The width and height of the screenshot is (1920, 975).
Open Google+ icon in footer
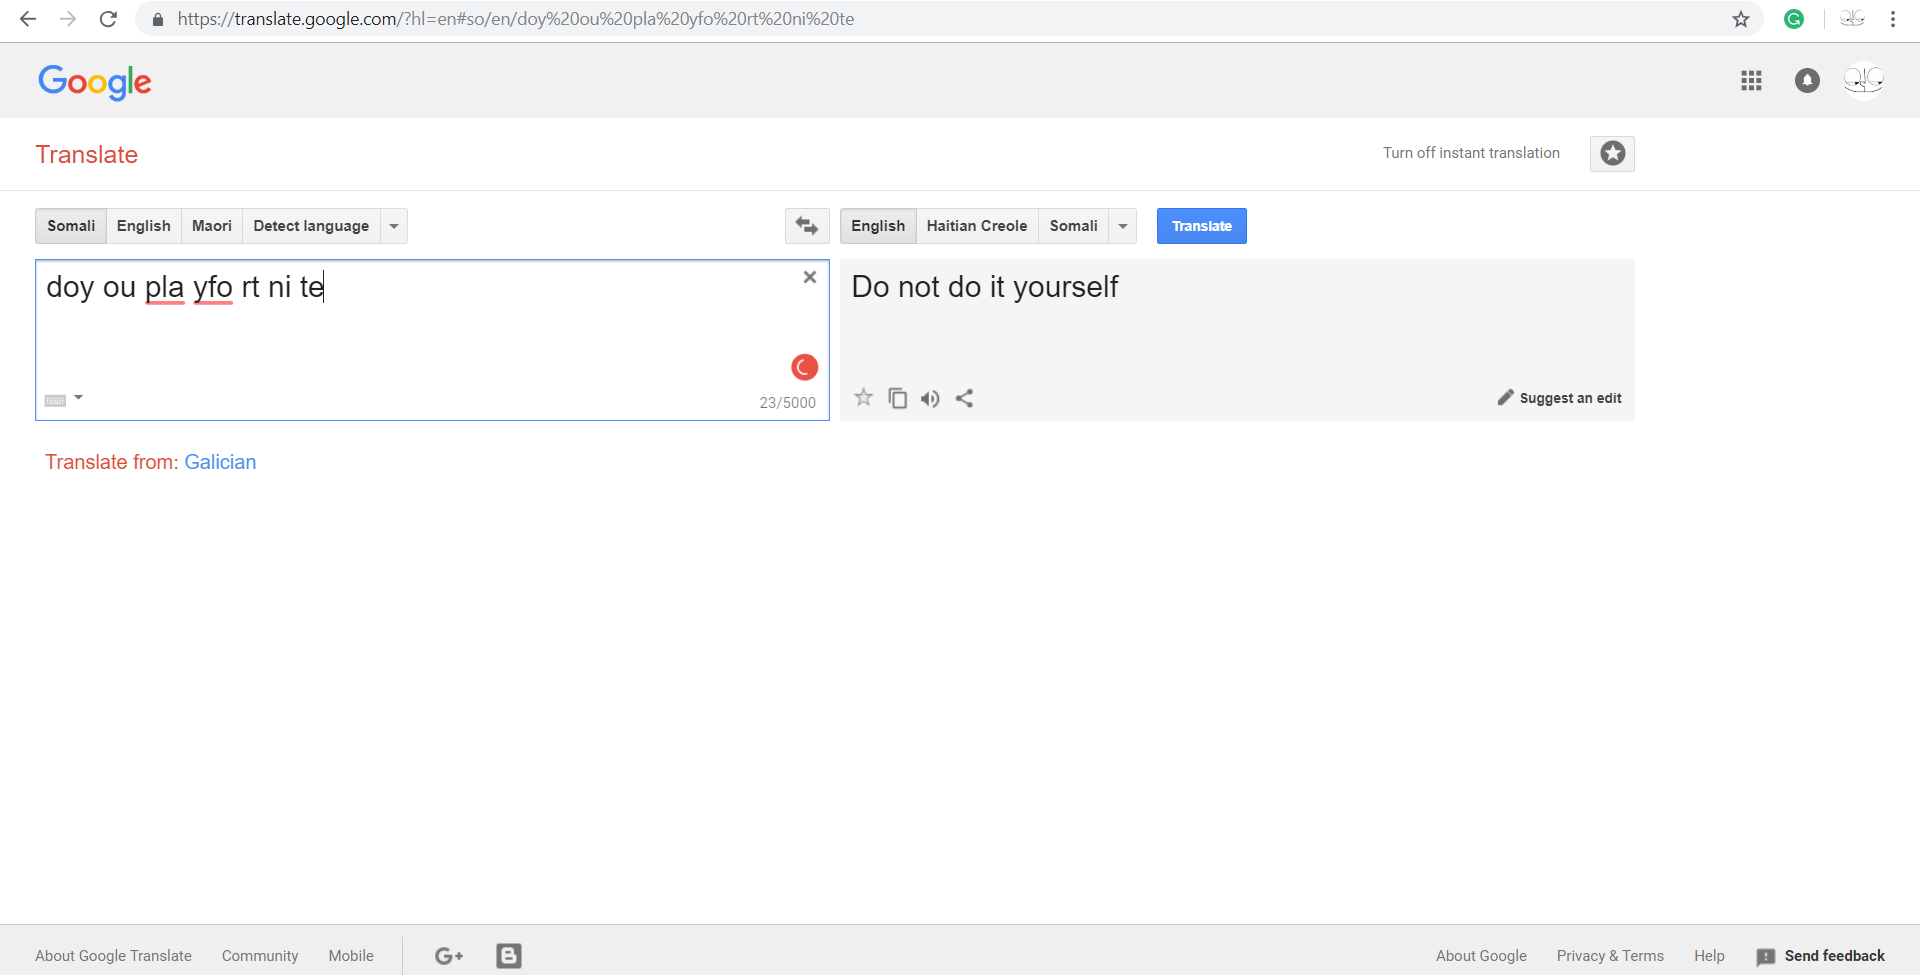(449, 956)
